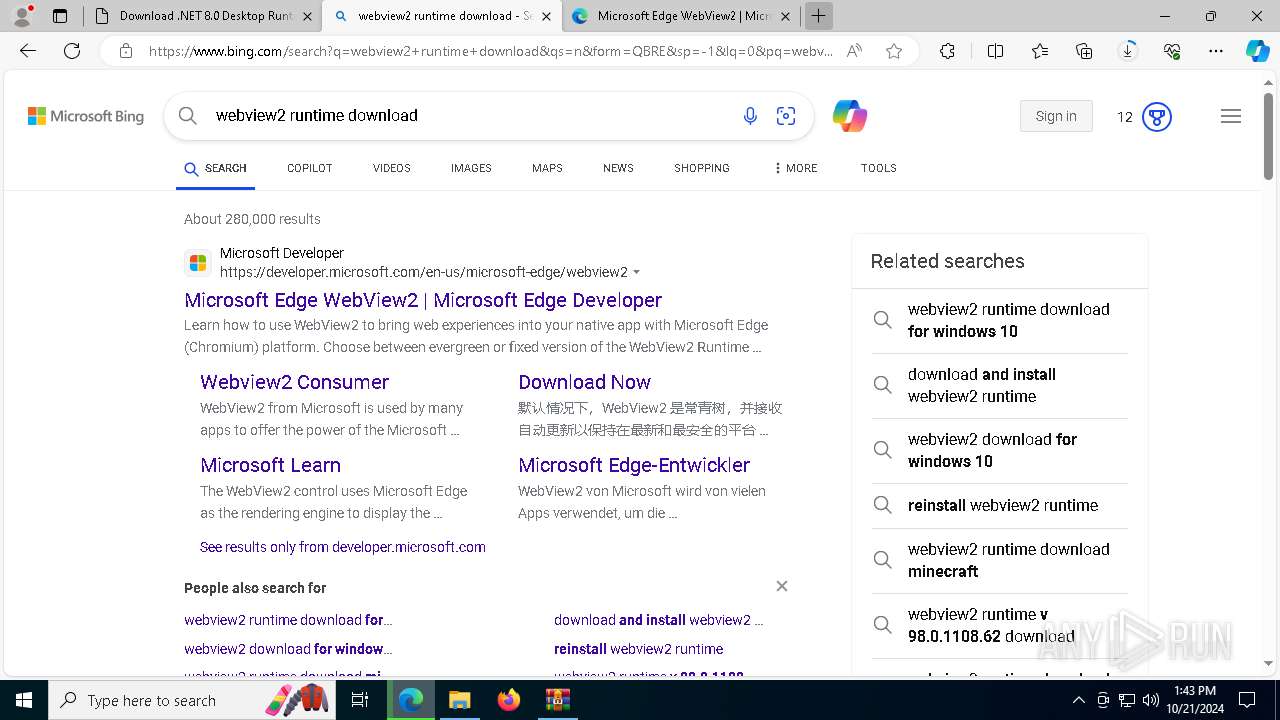
Task: Reload the page with refresh icon
Action: [x=72, y=51]
